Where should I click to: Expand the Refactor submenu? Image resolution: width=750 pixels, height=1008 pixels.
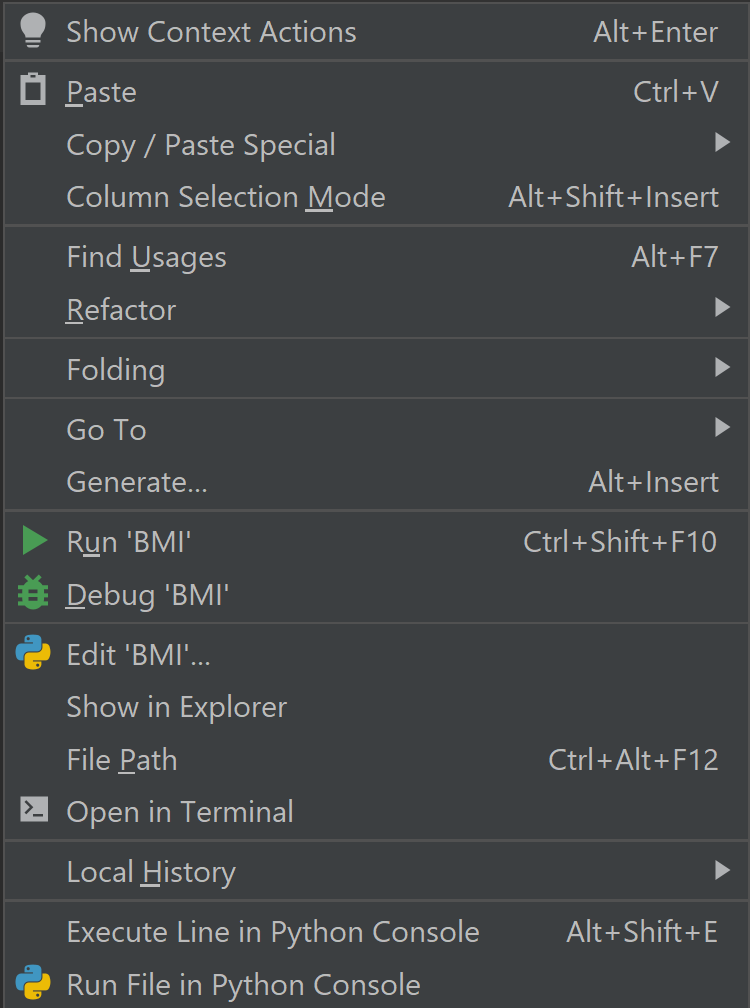coord(120,310)
